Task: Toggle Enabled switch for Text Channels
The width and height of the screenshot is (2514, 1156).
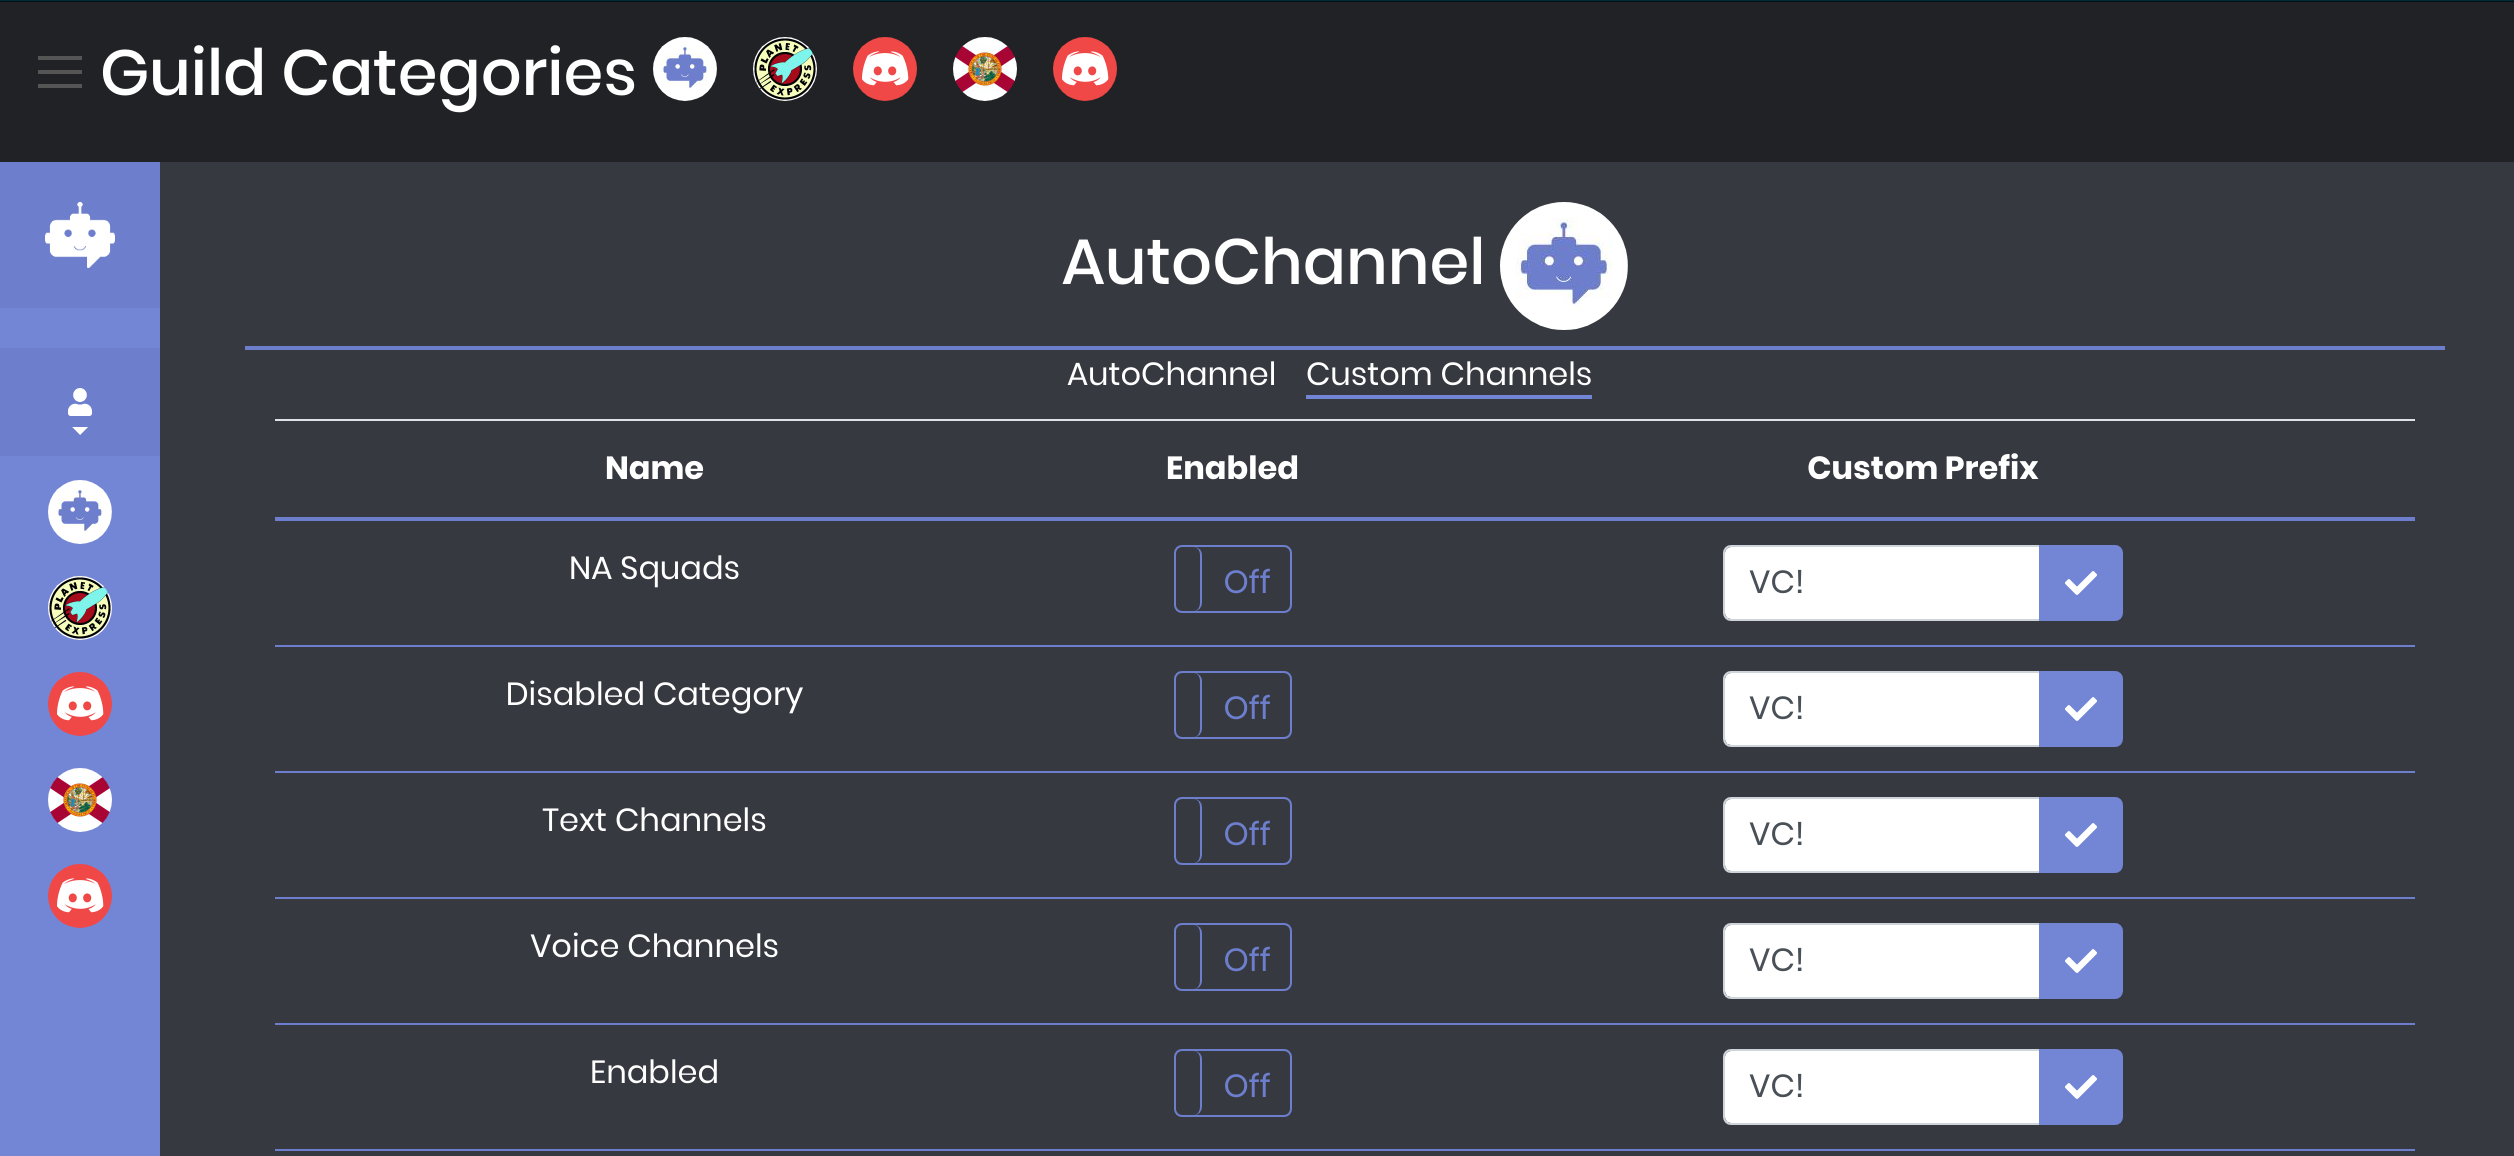Action: coord(1232,831)
